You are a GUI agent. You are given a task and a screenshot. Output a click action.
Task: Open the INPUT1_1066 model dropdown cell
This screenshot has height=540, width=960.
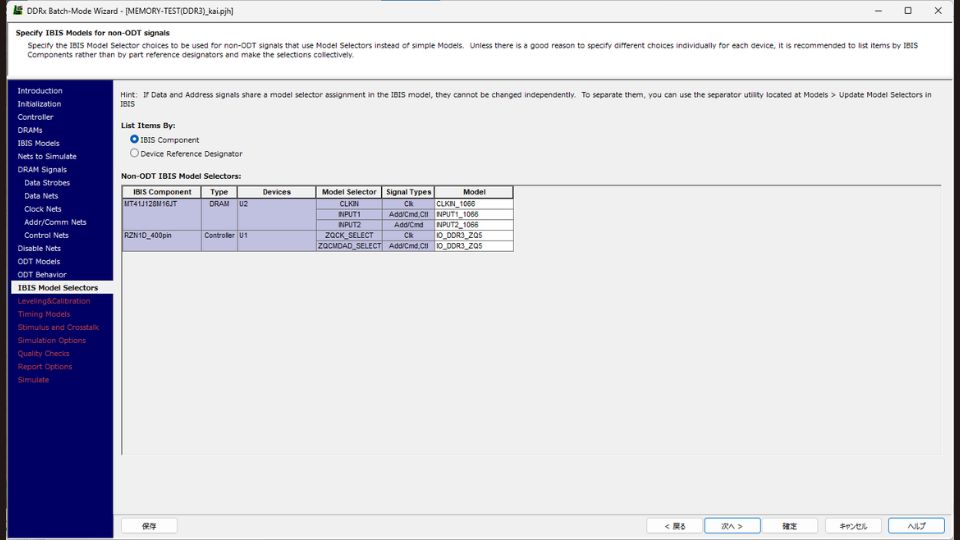[x=473, y=214]
